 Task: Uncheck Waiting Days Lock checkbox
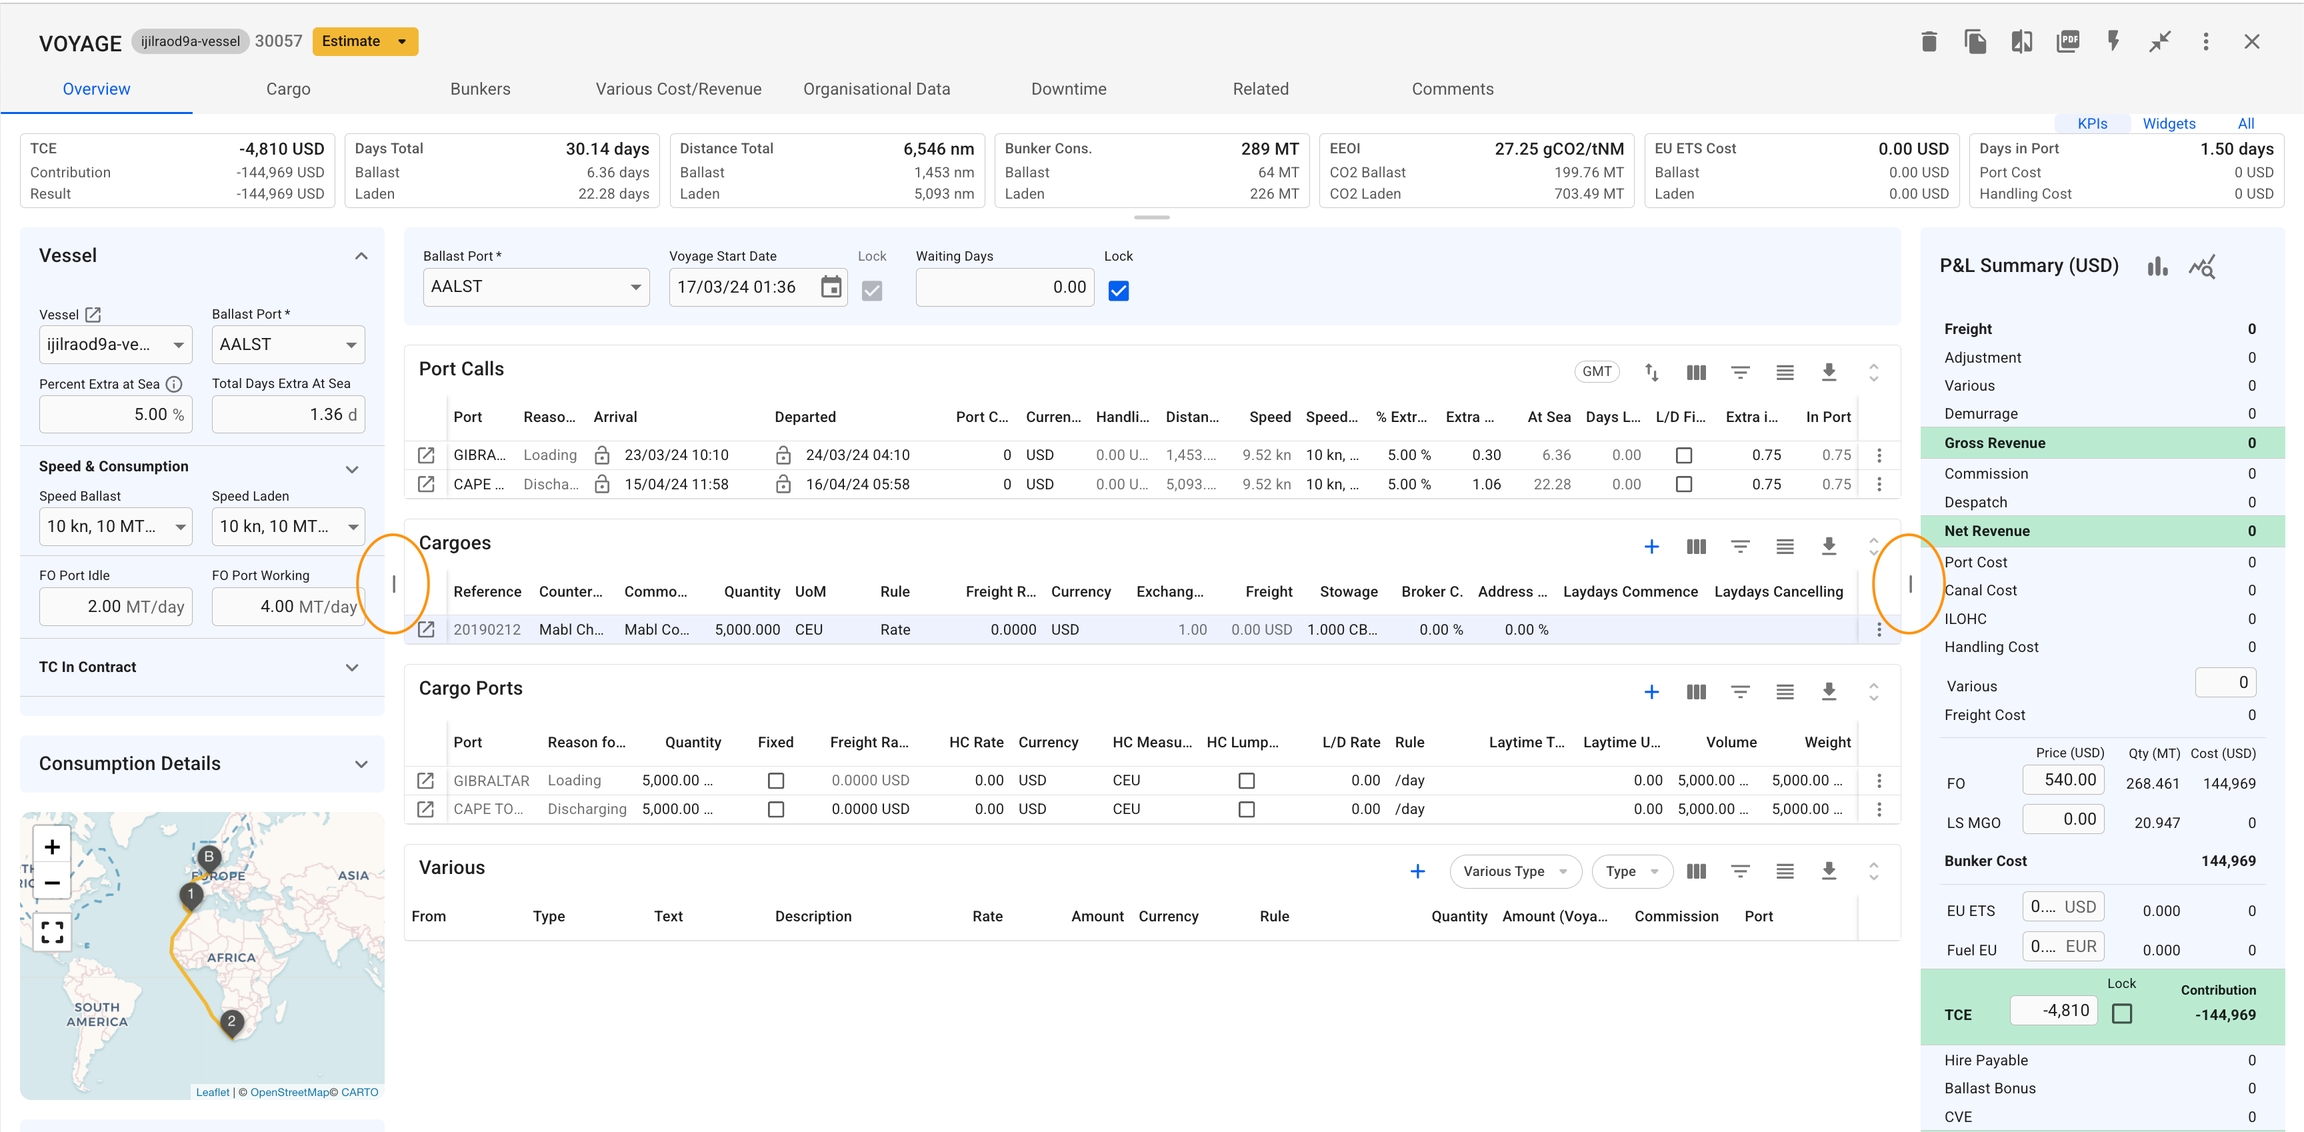coord(1118,290)
